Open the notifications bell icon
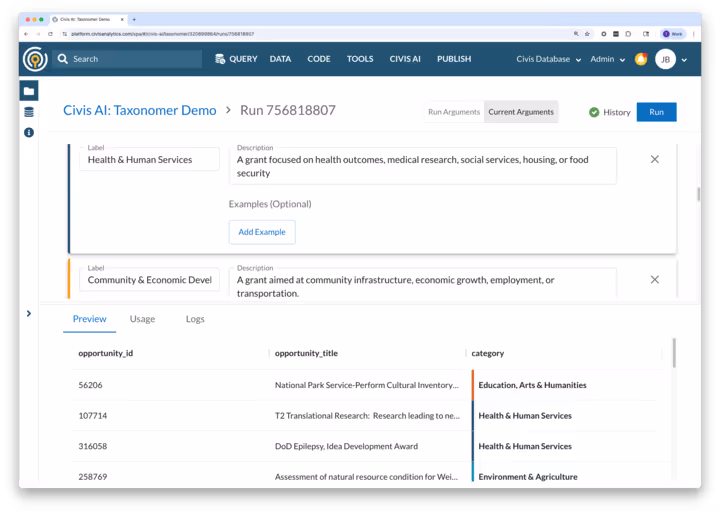The width and height of the screenshot is (720, 513). 641,59
